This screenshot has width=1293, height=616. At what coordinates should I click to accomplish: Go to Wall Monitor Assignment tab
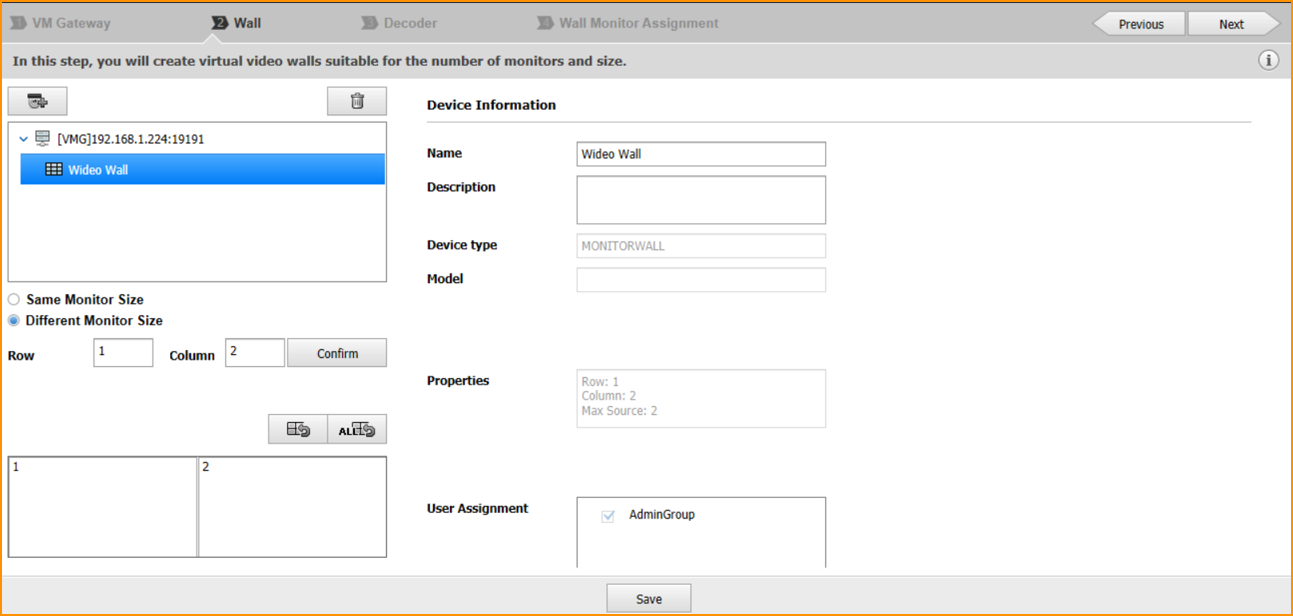(628, 23)
